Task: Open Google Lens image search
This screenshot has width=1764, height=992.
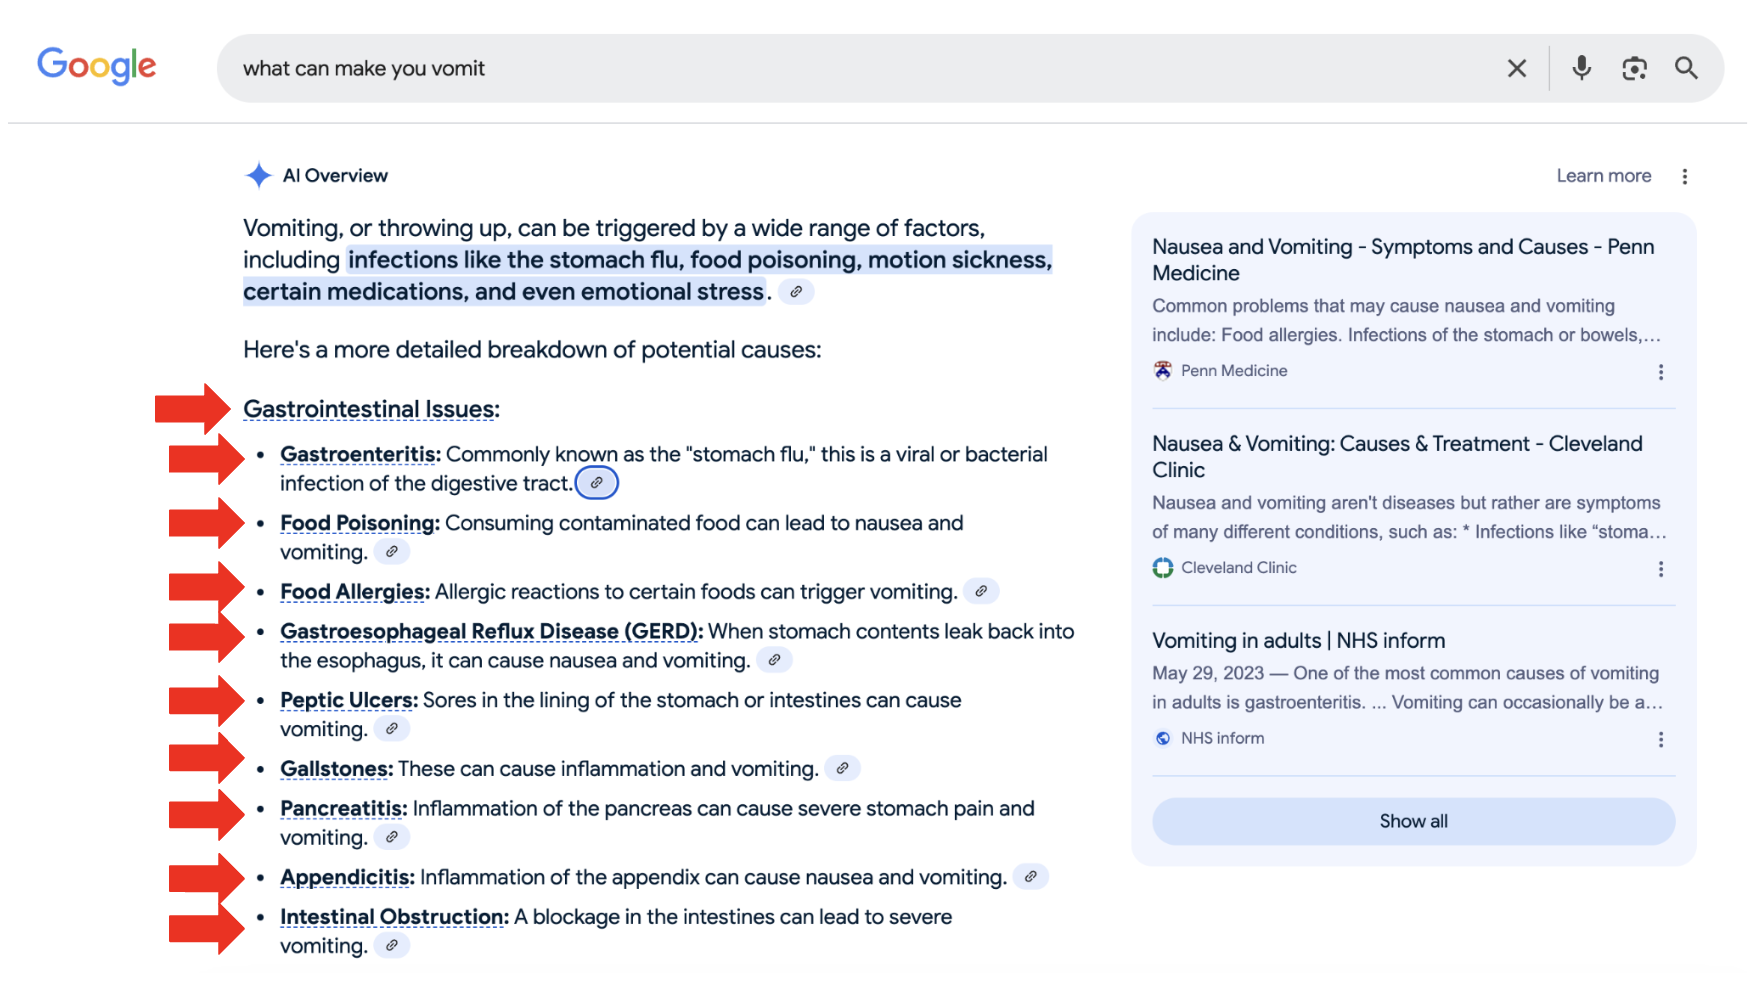Action: tap(1635, 68)
